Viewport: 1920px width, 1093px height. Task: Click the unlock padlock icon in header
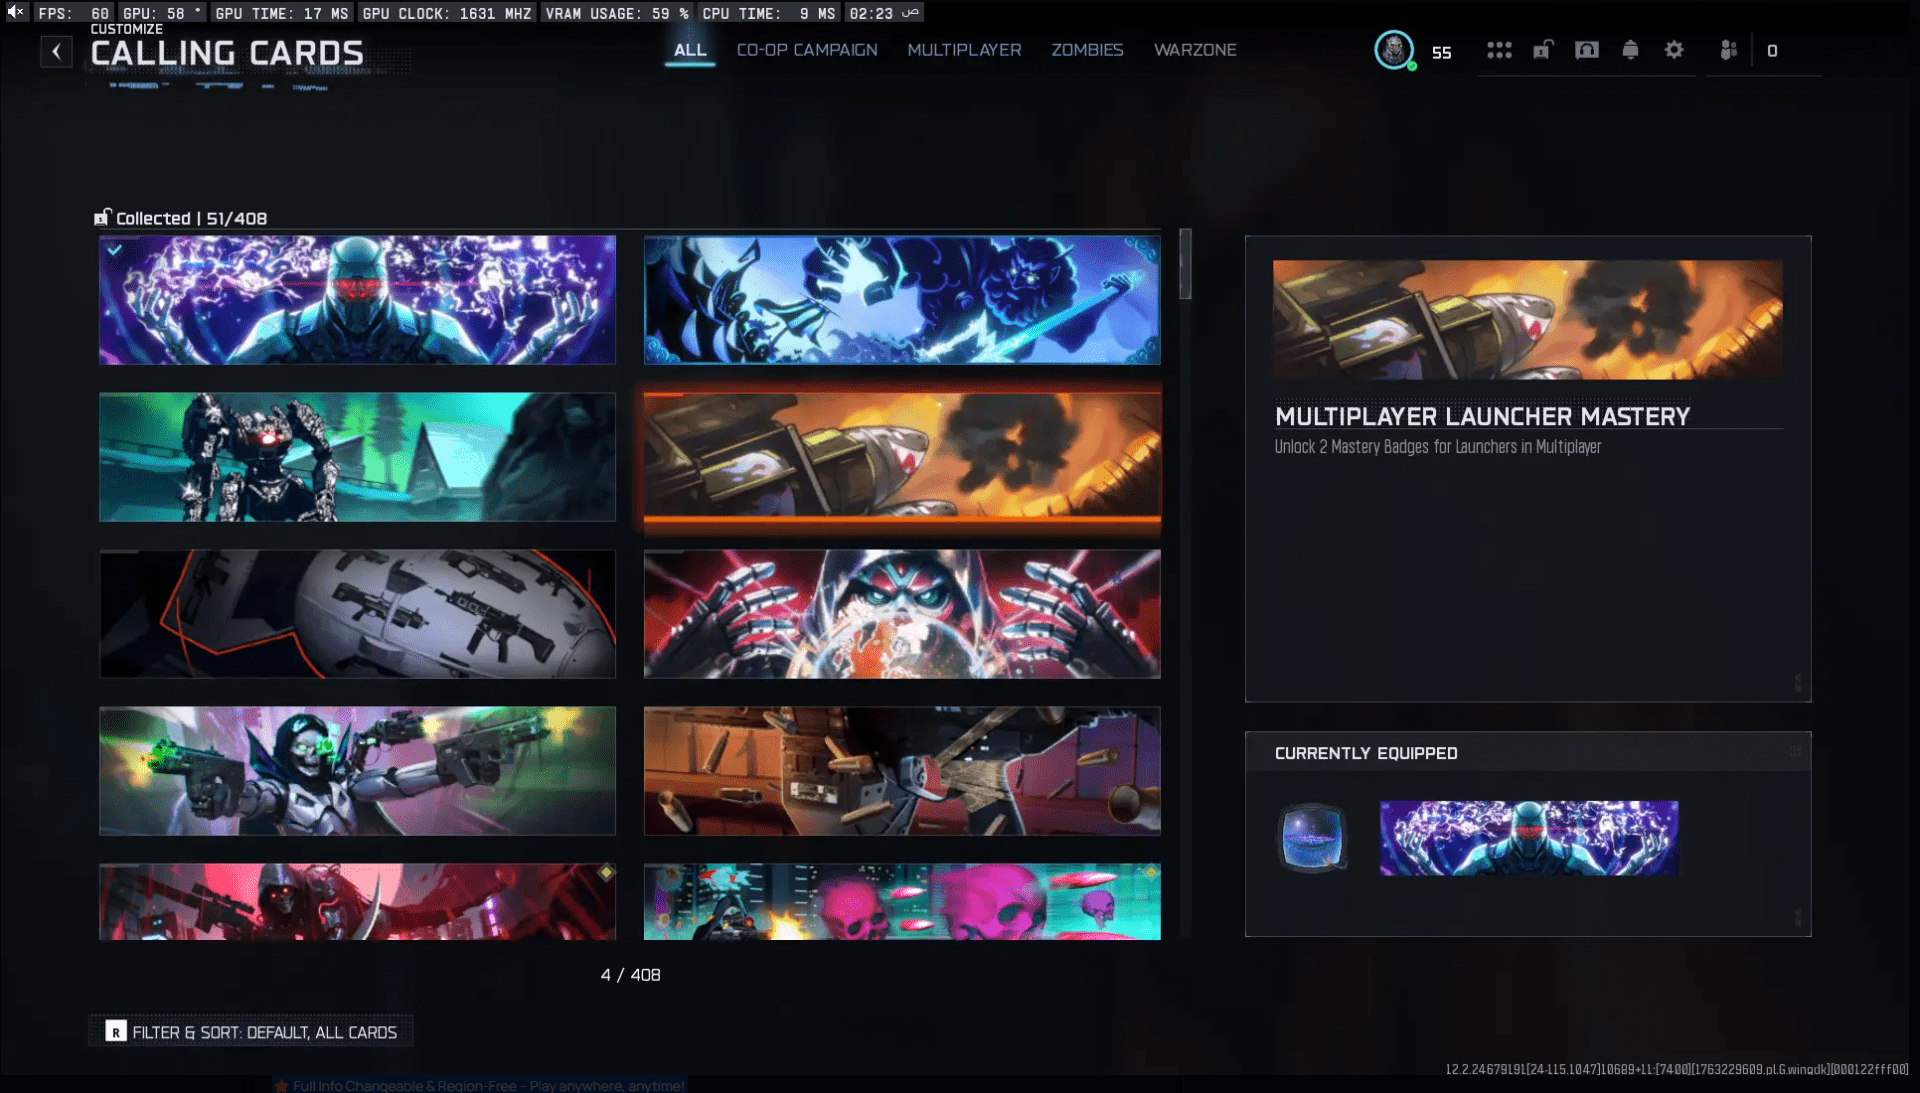1543,50
